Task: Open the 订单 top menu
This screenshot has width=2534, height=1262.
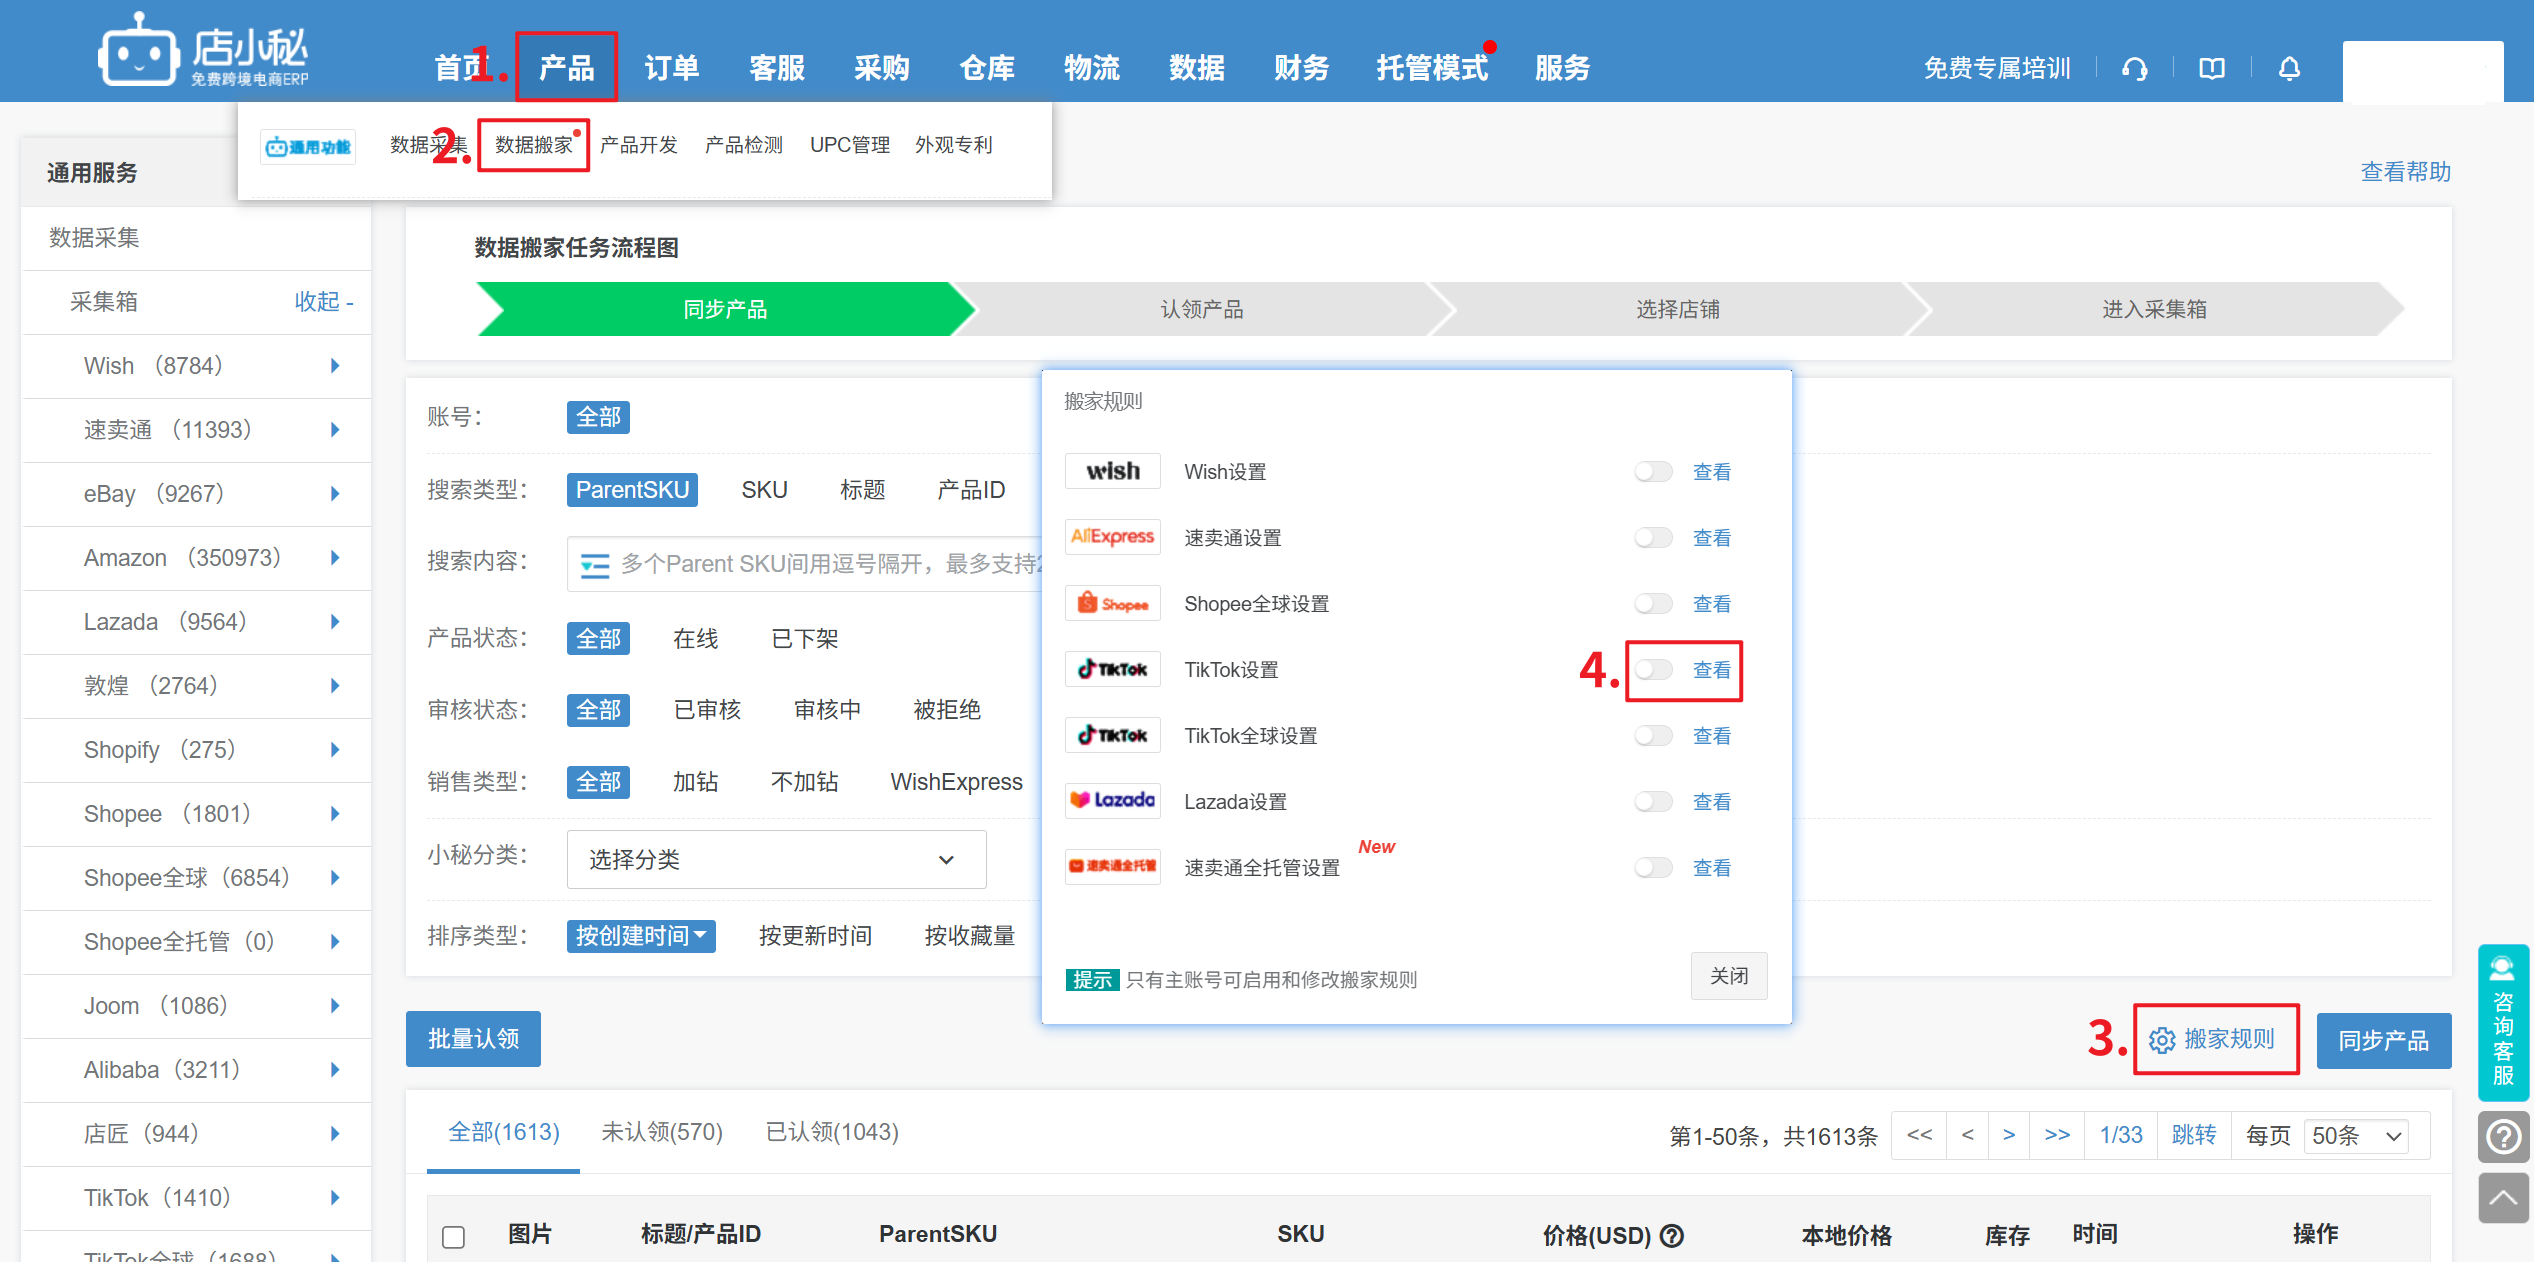Action: [x=671, y=68]
